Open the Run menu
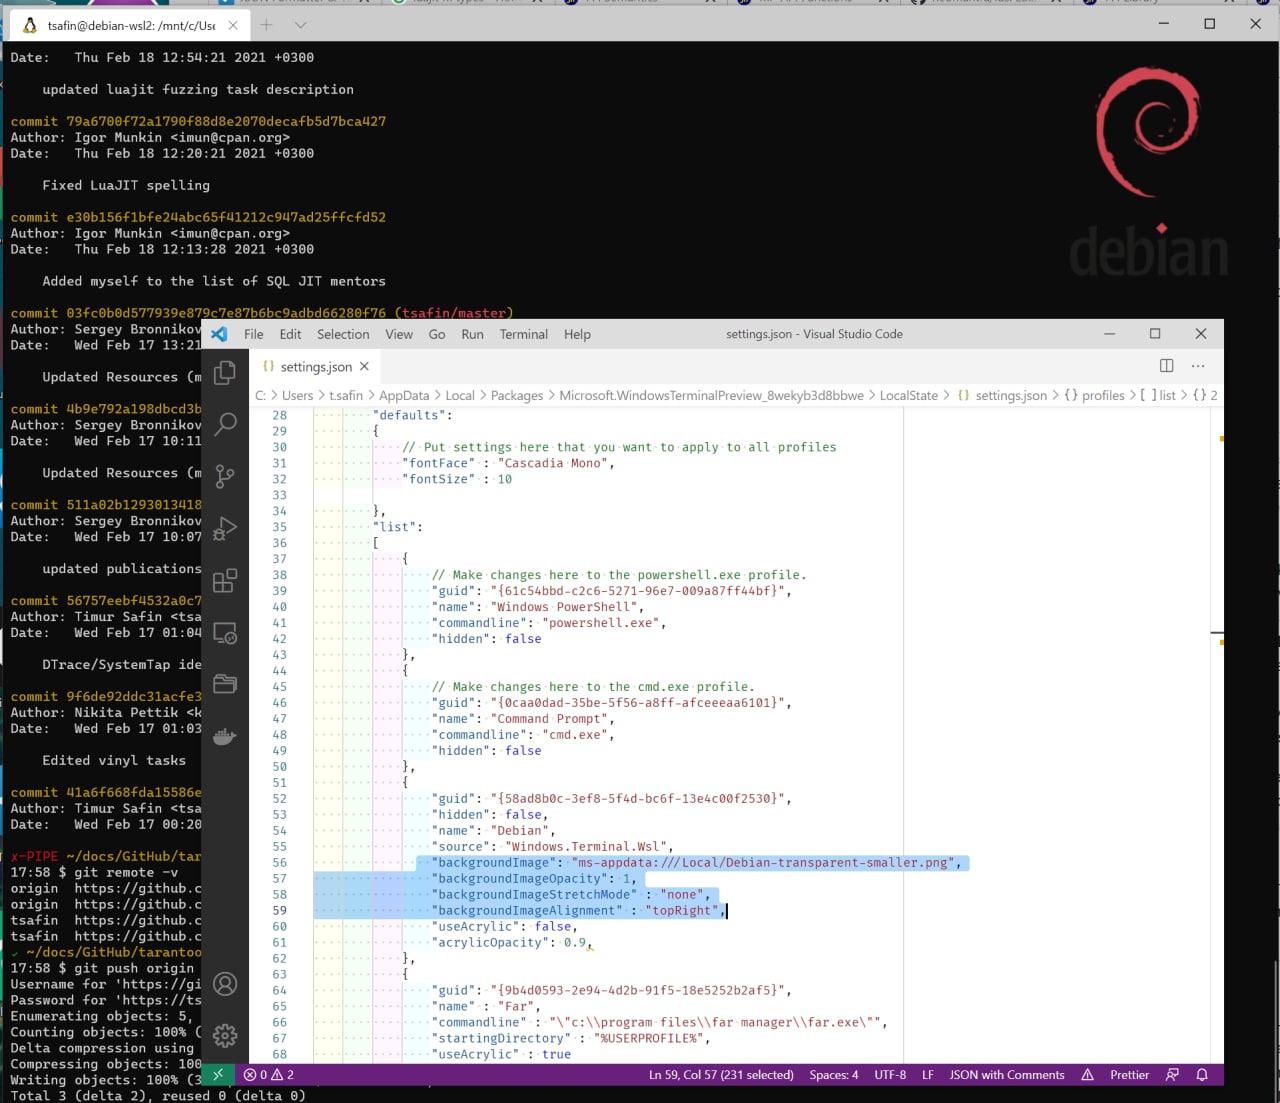This screenshot has height=1103, width=1280. click(472, 334)
